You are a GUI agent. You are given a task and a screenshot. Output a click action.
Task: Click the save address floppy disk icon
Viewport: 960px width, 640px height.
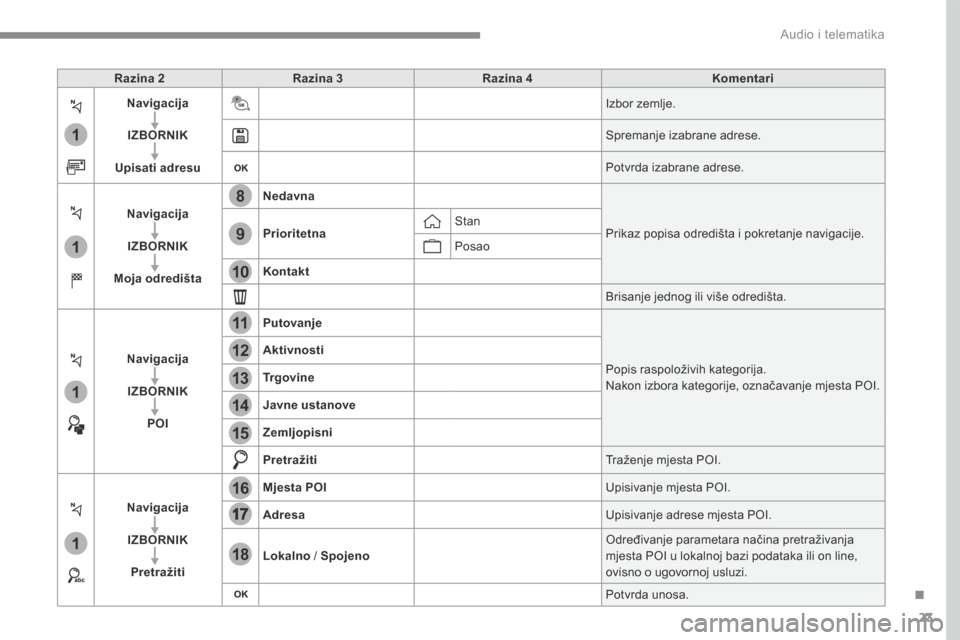[x=240, y=135]
